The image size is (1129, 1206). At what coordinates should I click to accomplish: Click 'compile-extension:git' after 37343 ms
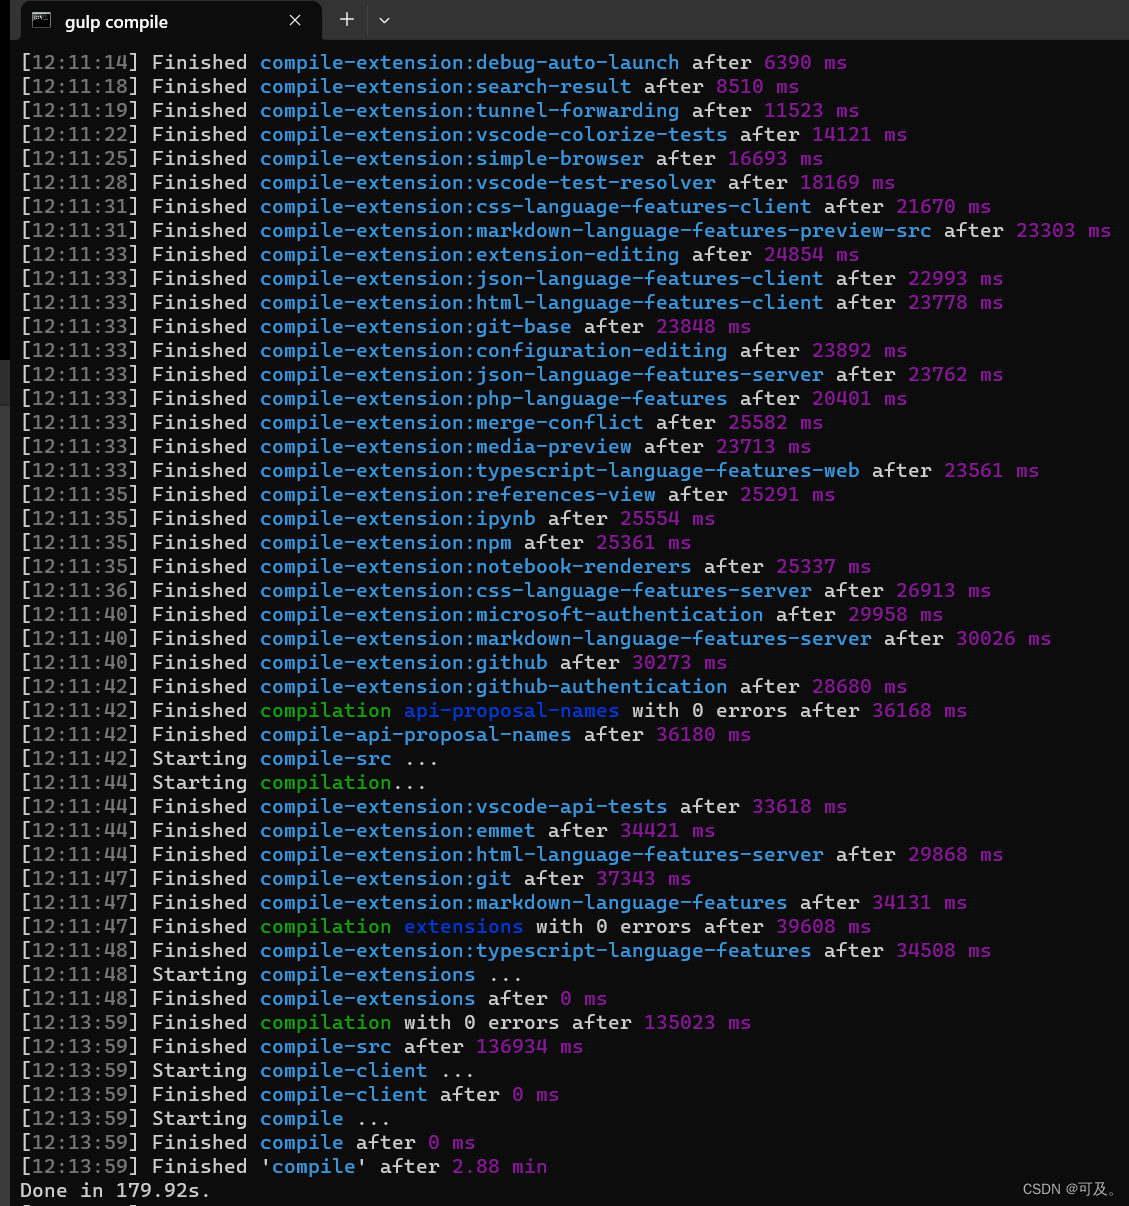click(x=385, y=879)
